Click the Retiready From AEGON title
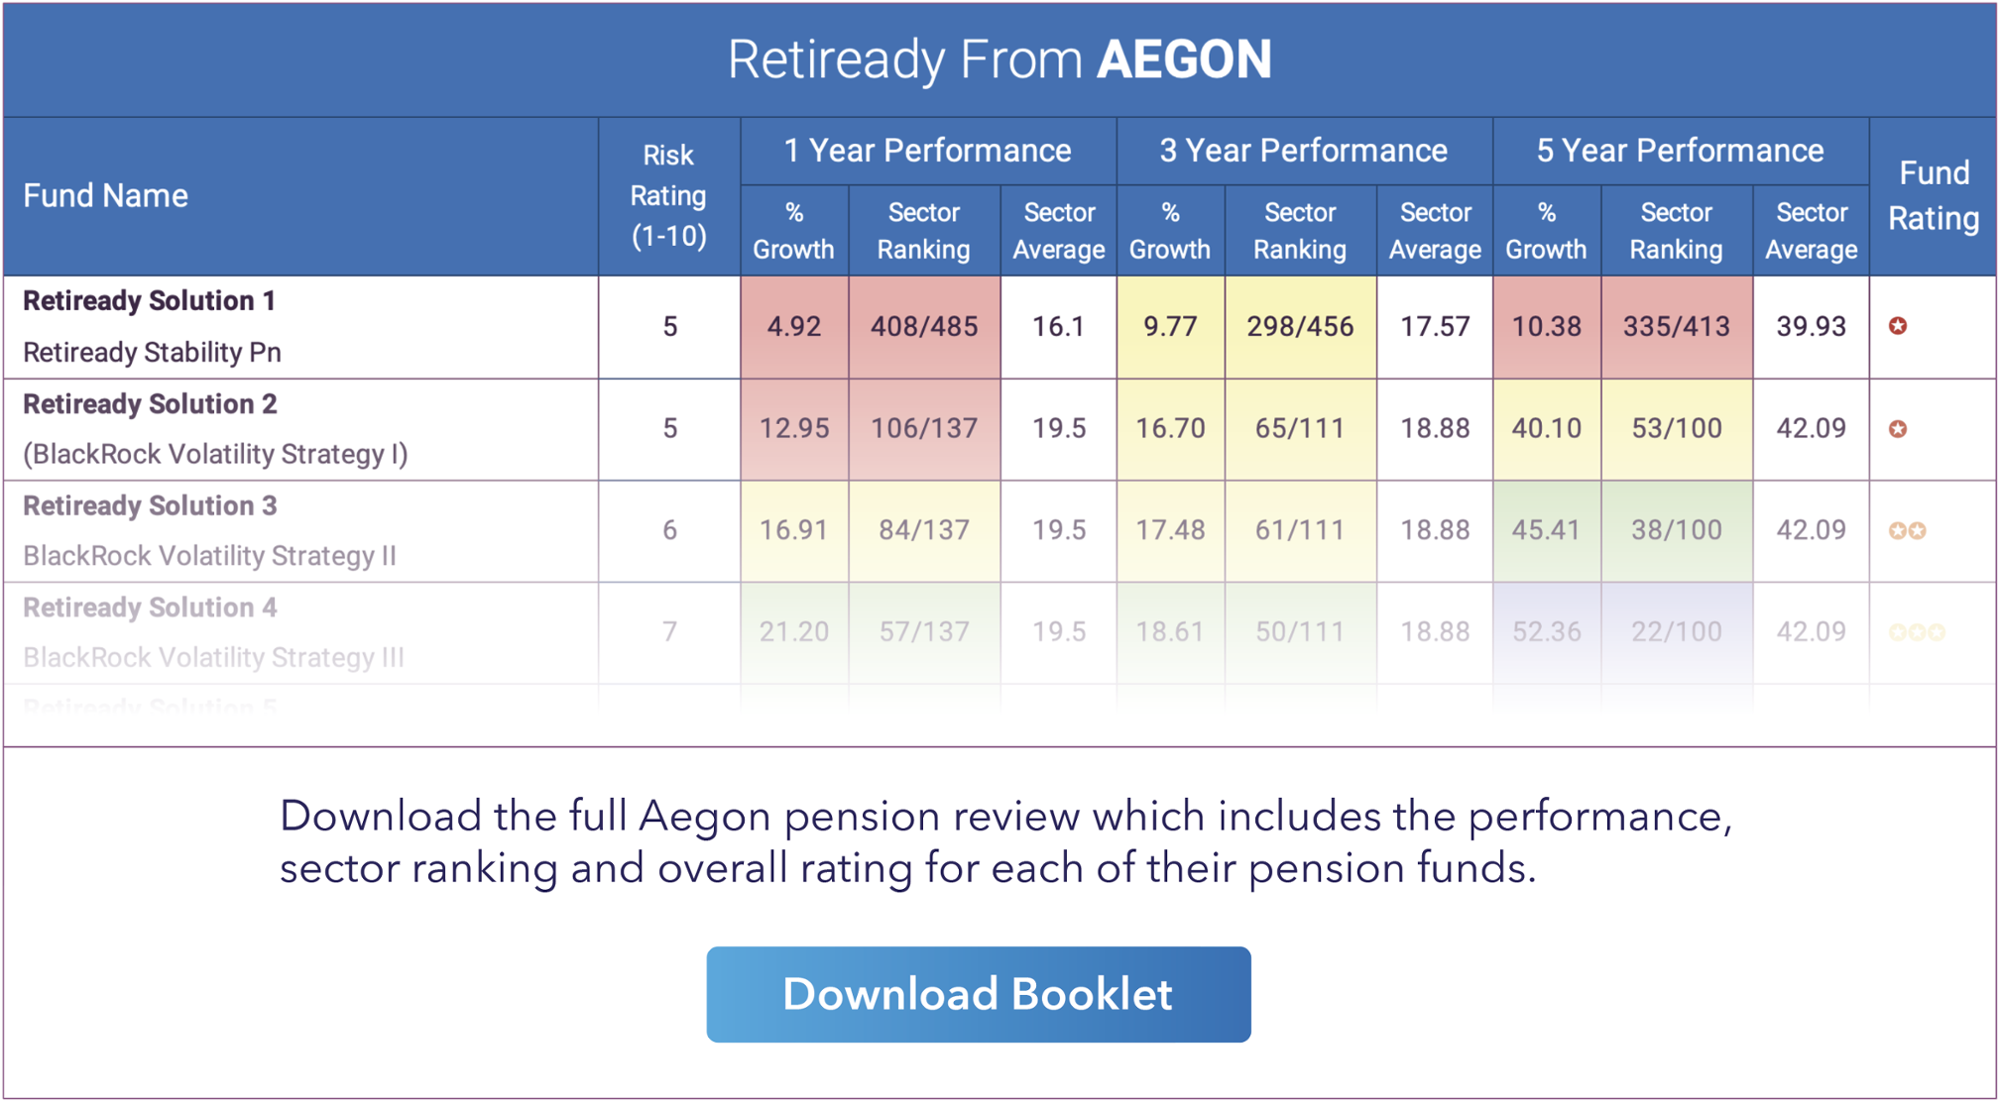Screen dimensions: 2000x1103 (x=999, y=60)
